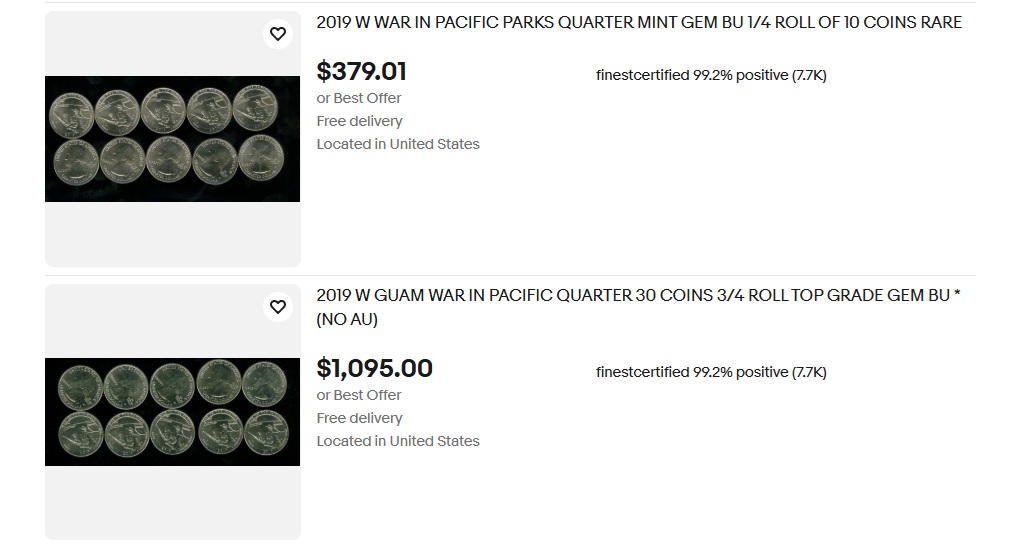Image resolution: width=1019 pixels, height=543 pixels.
Task: Open the 2019 W Guam War in Pacific listing title
Action: point(638,296)
